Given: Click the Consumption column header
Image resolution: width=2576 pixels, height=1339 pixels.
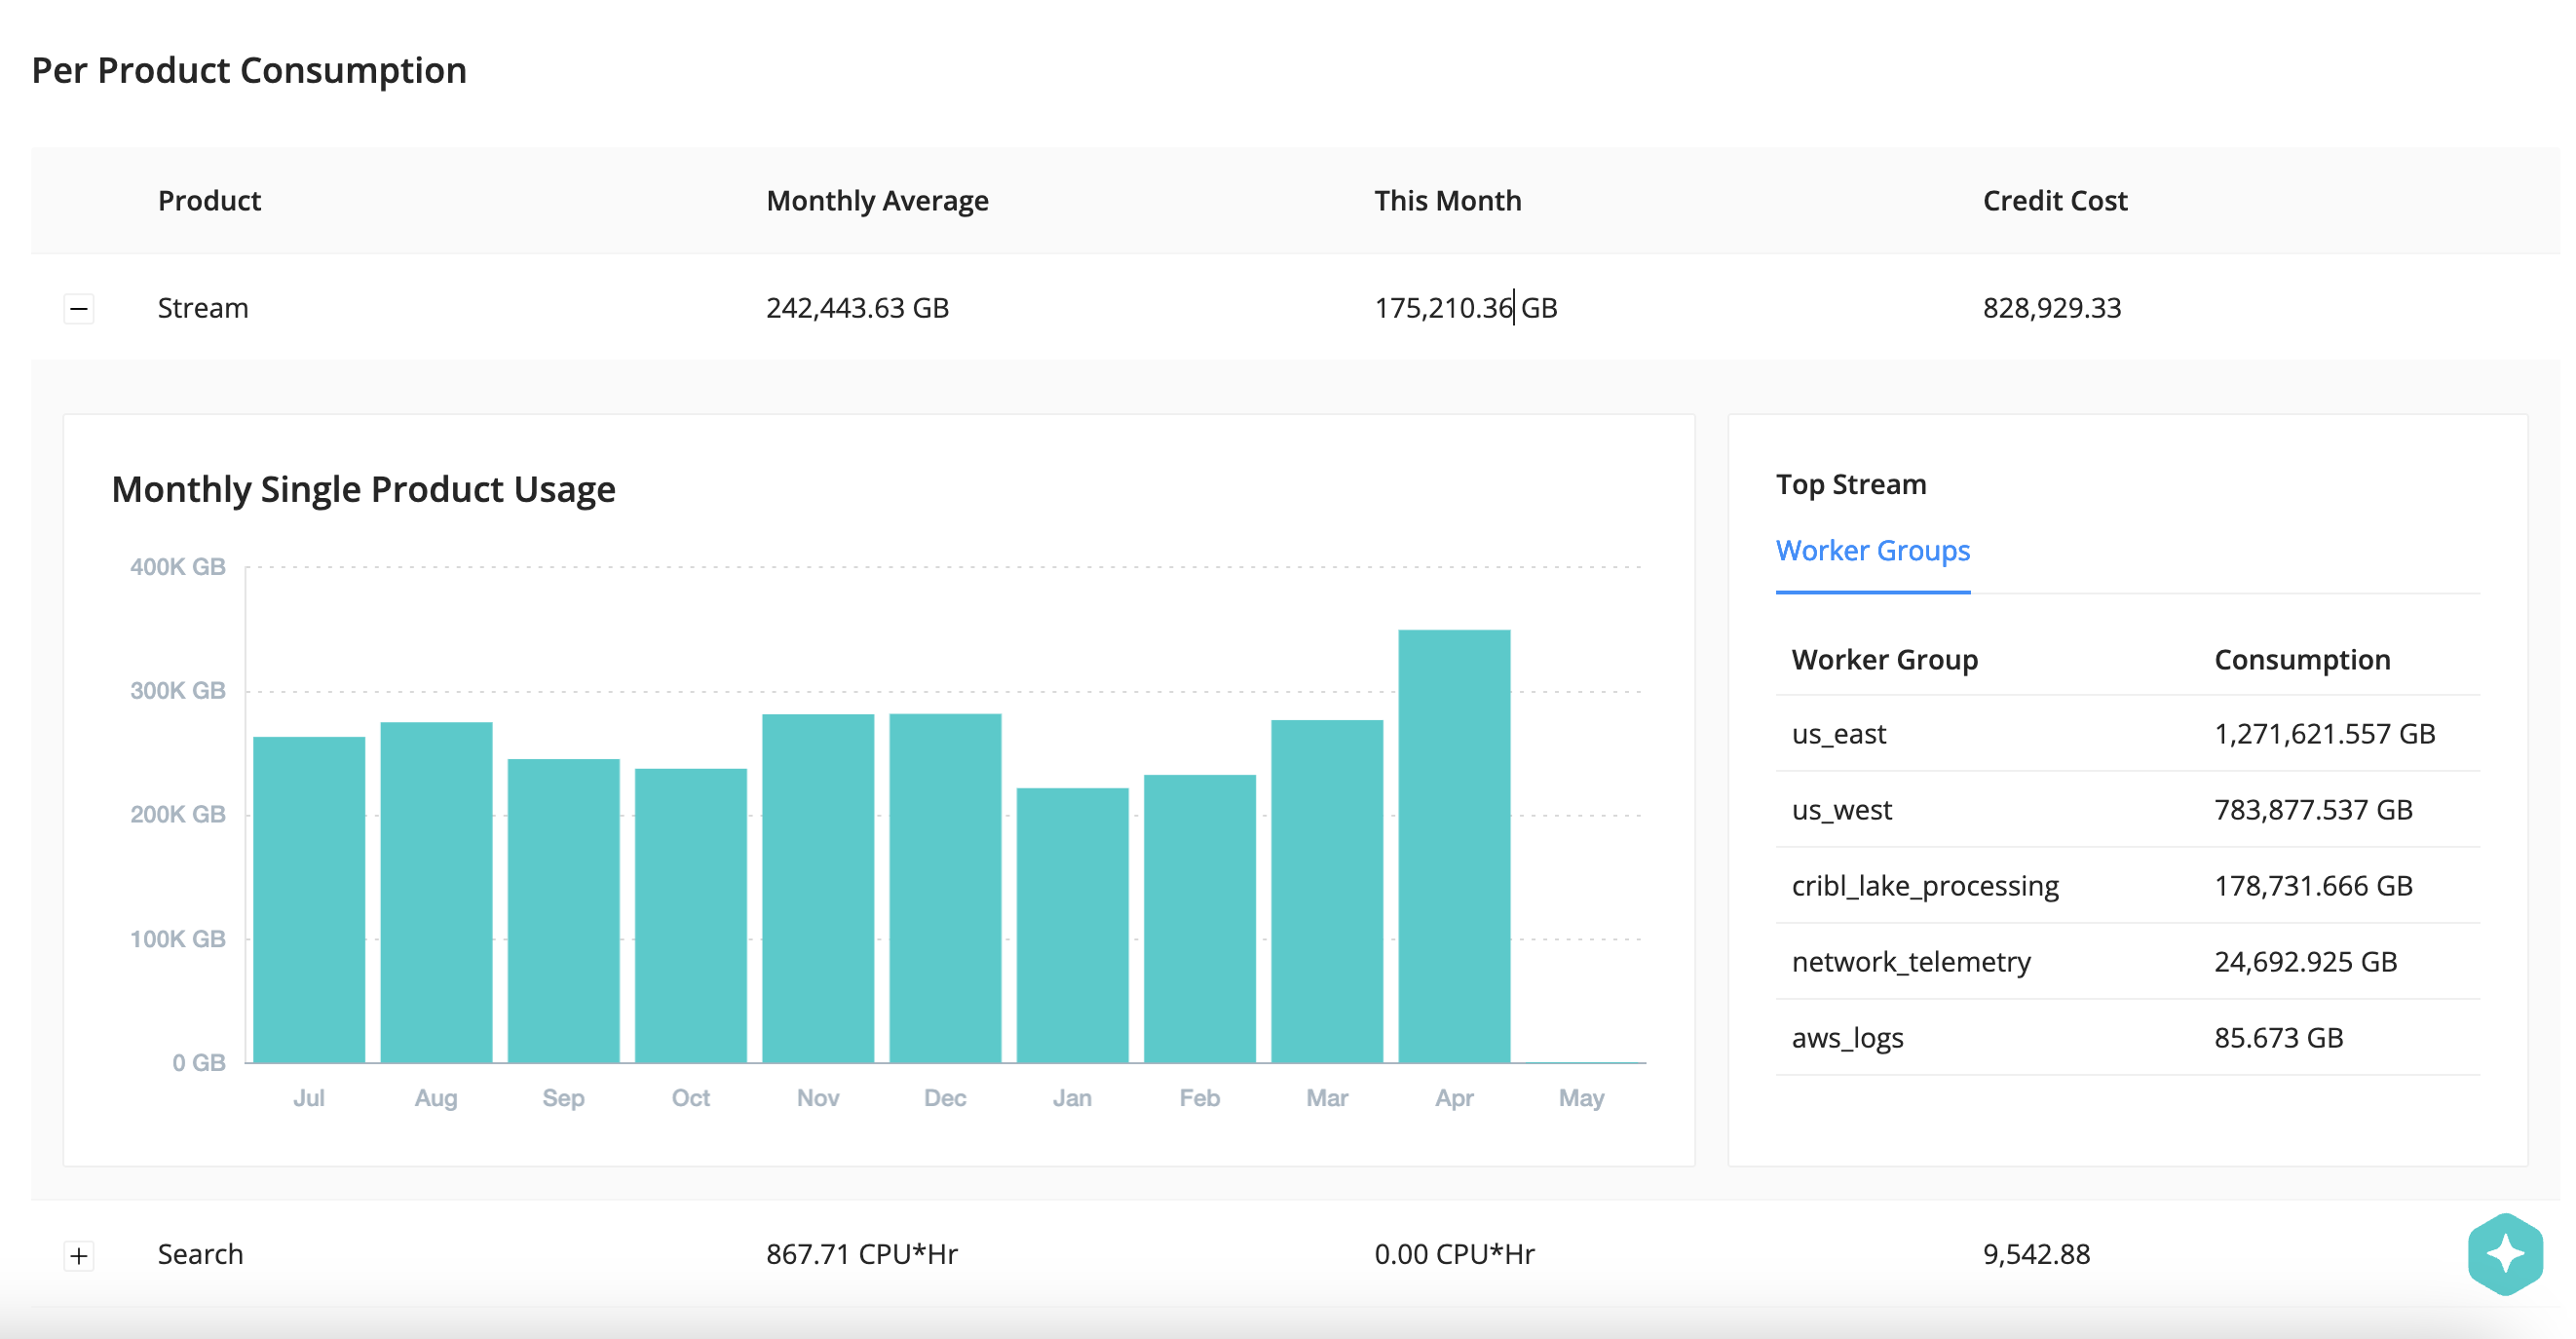Looking at the screenshot, I should 2302,659.
